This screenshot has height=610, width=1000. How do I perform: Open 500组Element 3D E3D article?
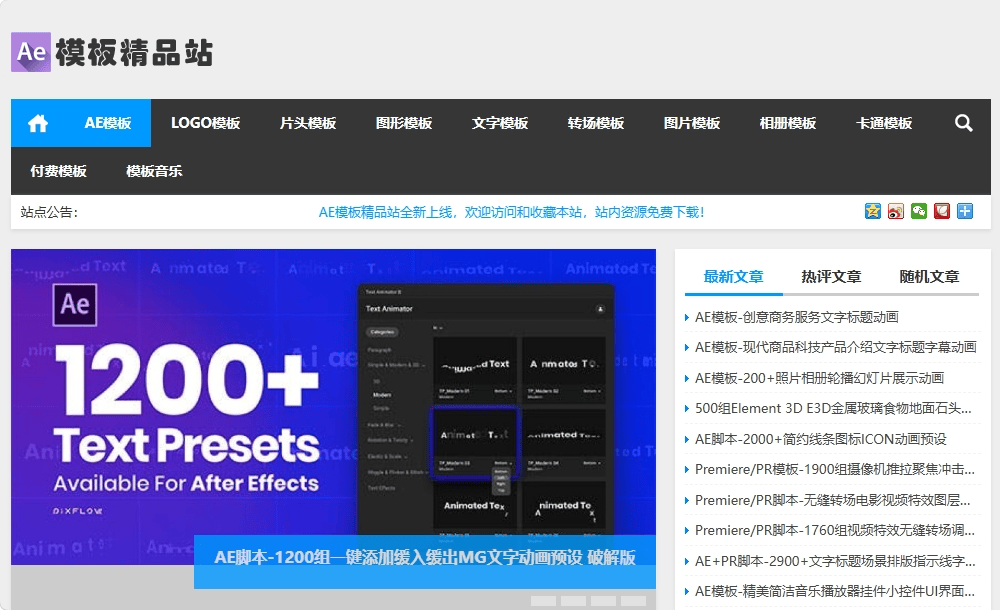(833, 408)
